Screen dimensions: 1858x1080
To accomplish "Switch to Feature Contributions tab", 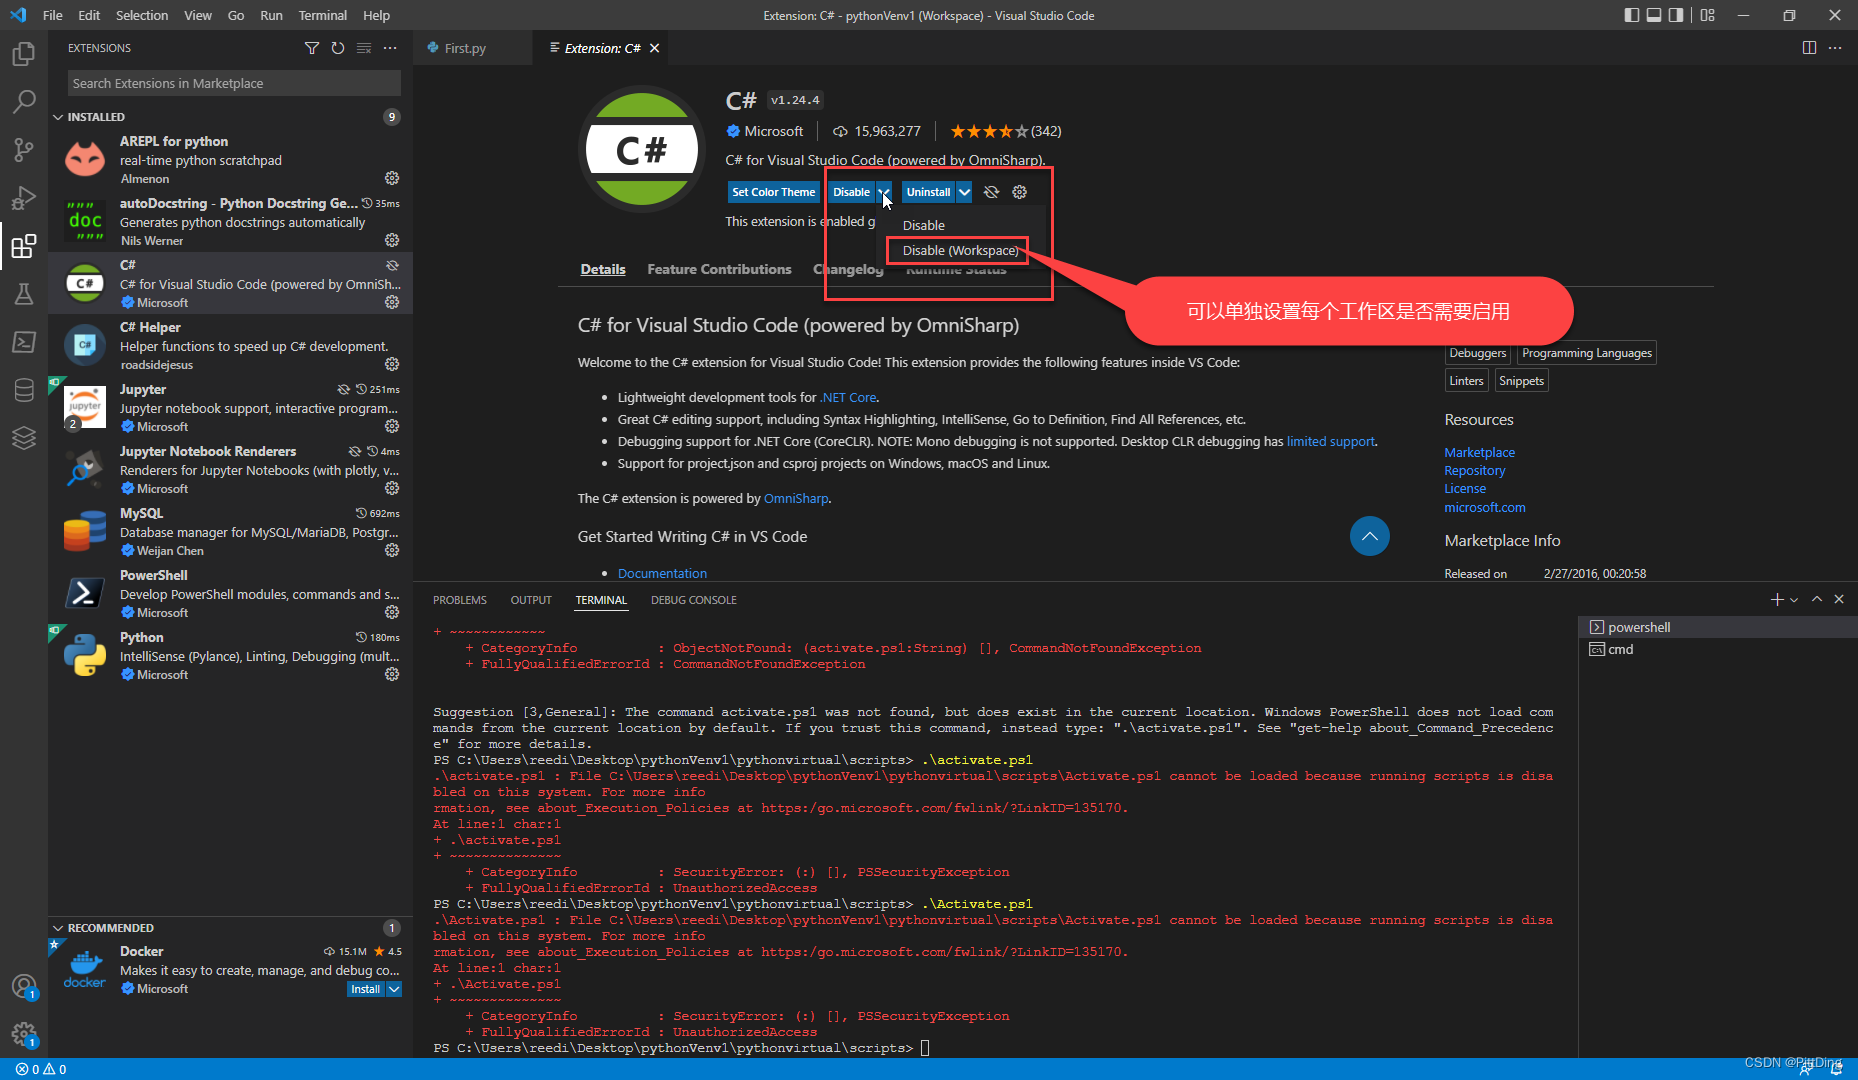I will coord(719,269).
